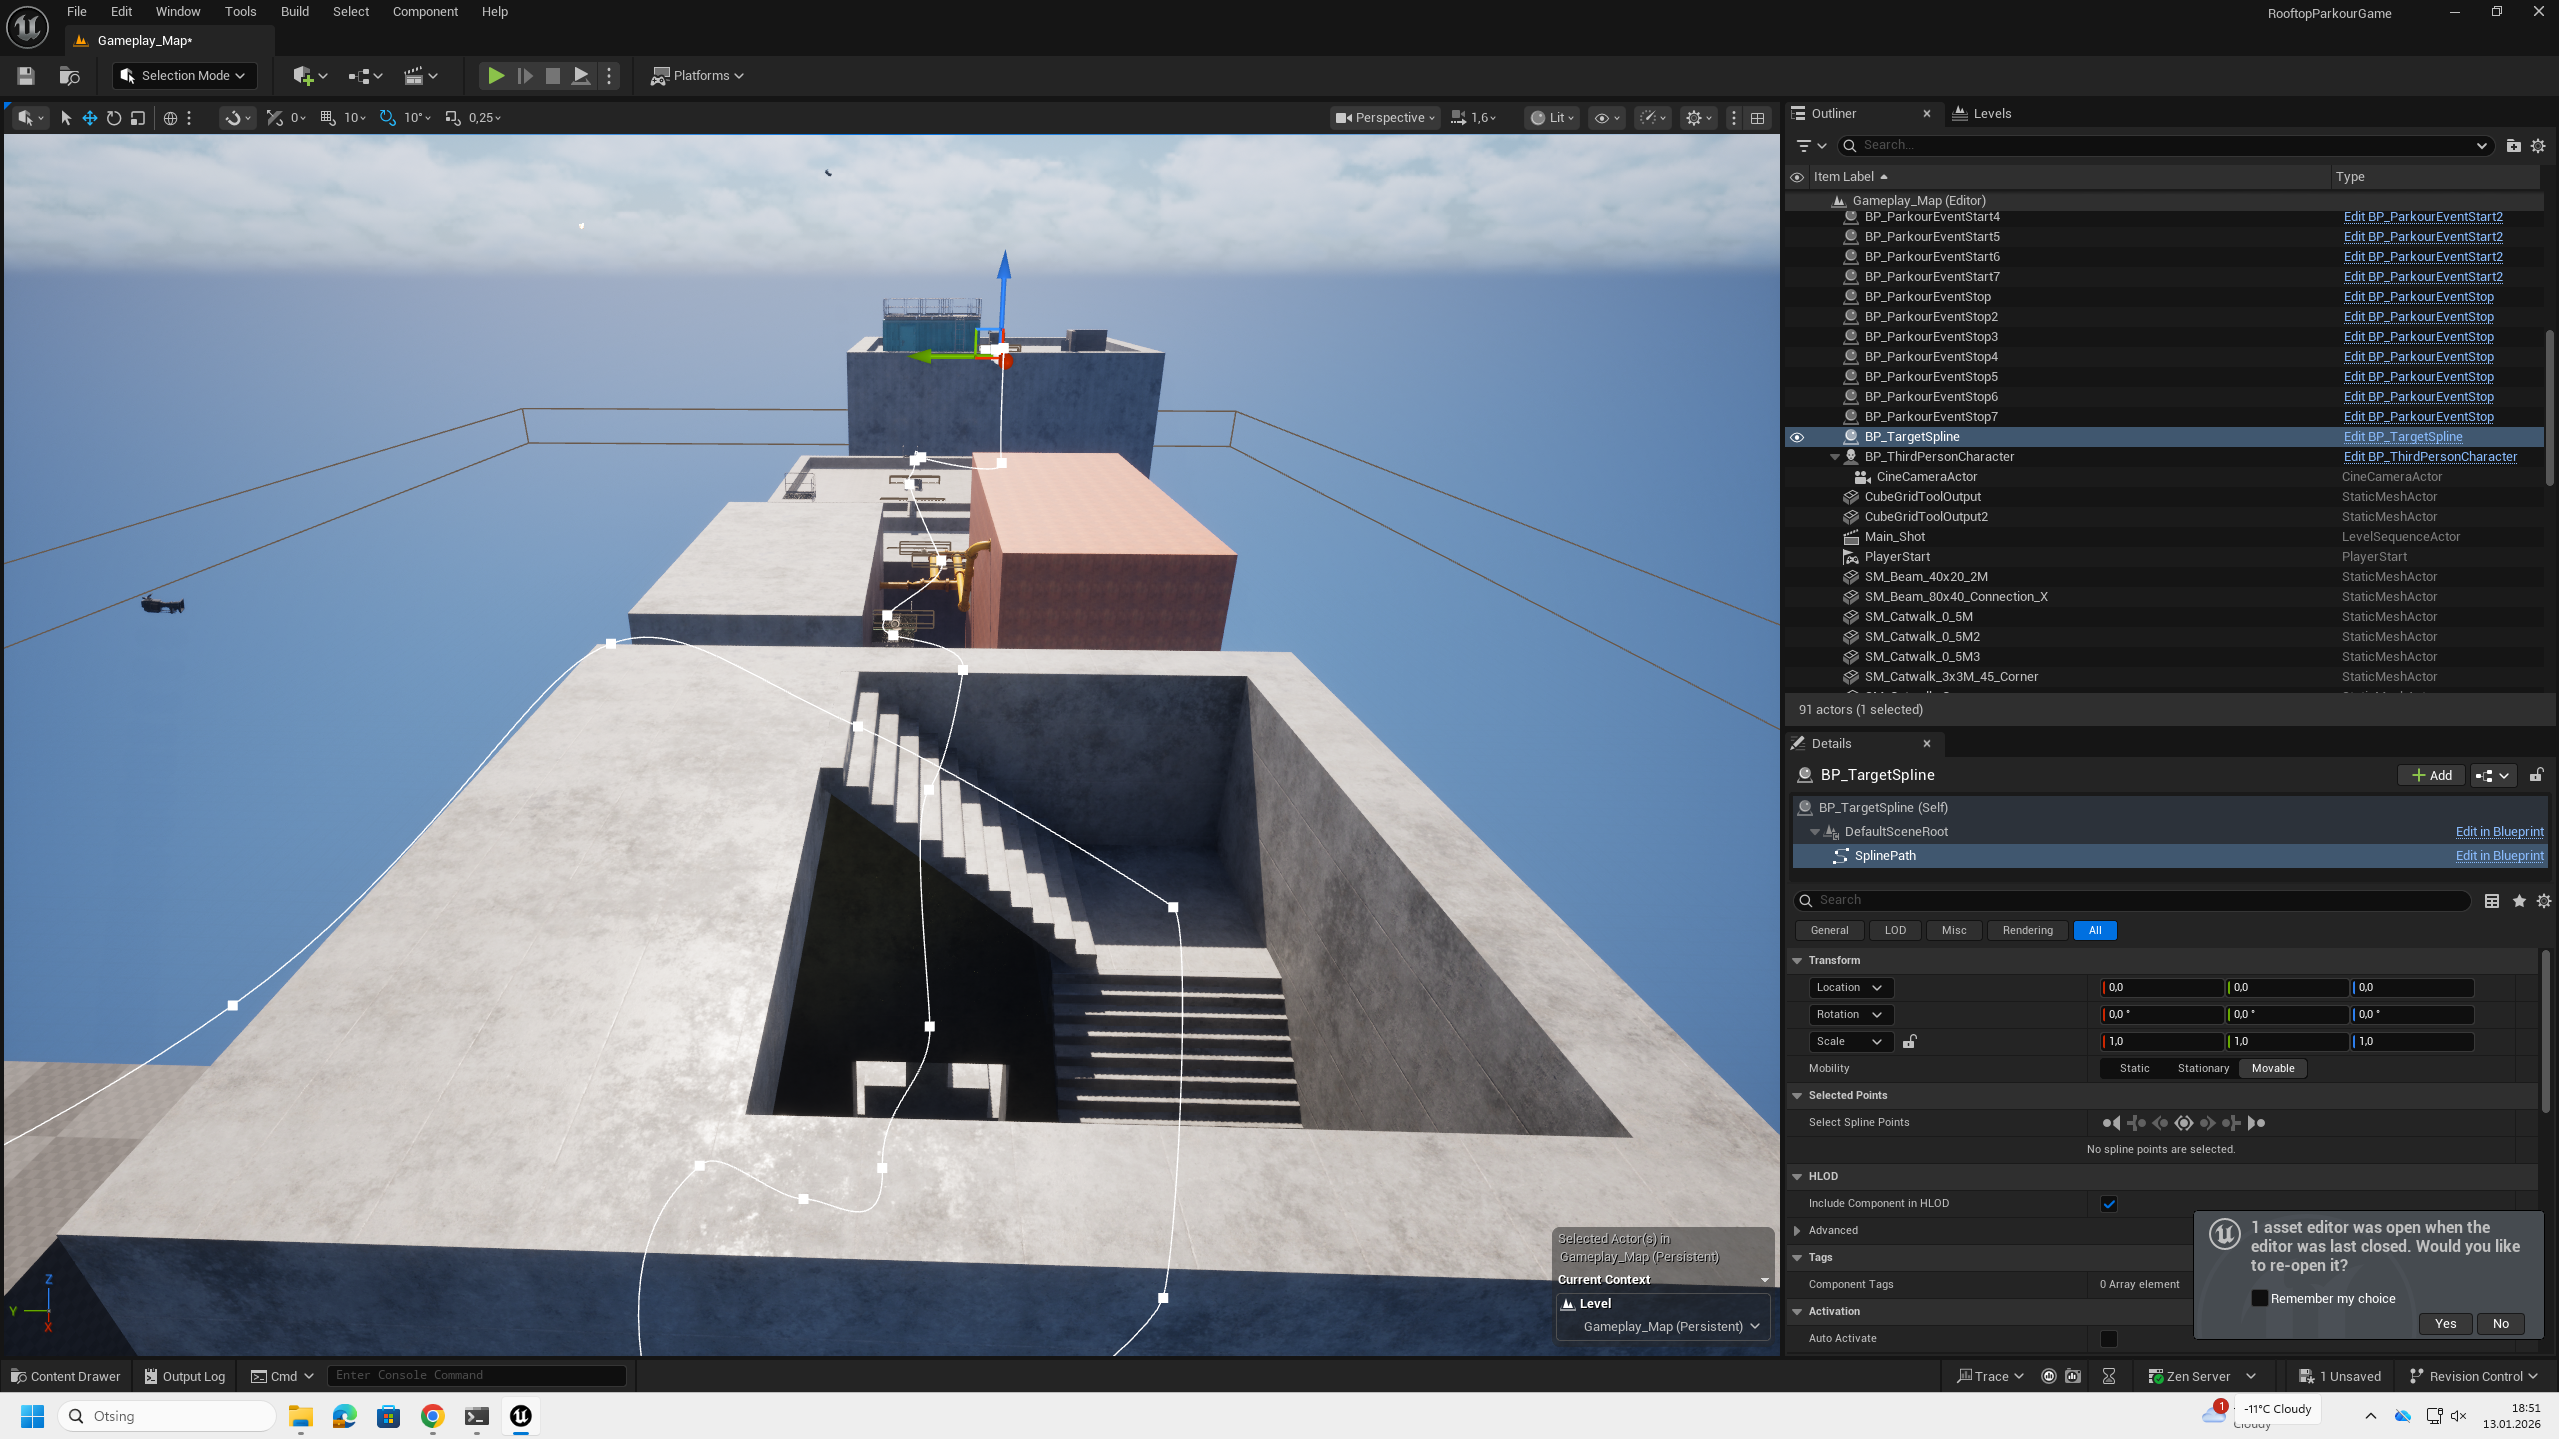Select the rotate transform tool
The width and height of the screenshot is (2559, 1439).
(x=114, y=118)
